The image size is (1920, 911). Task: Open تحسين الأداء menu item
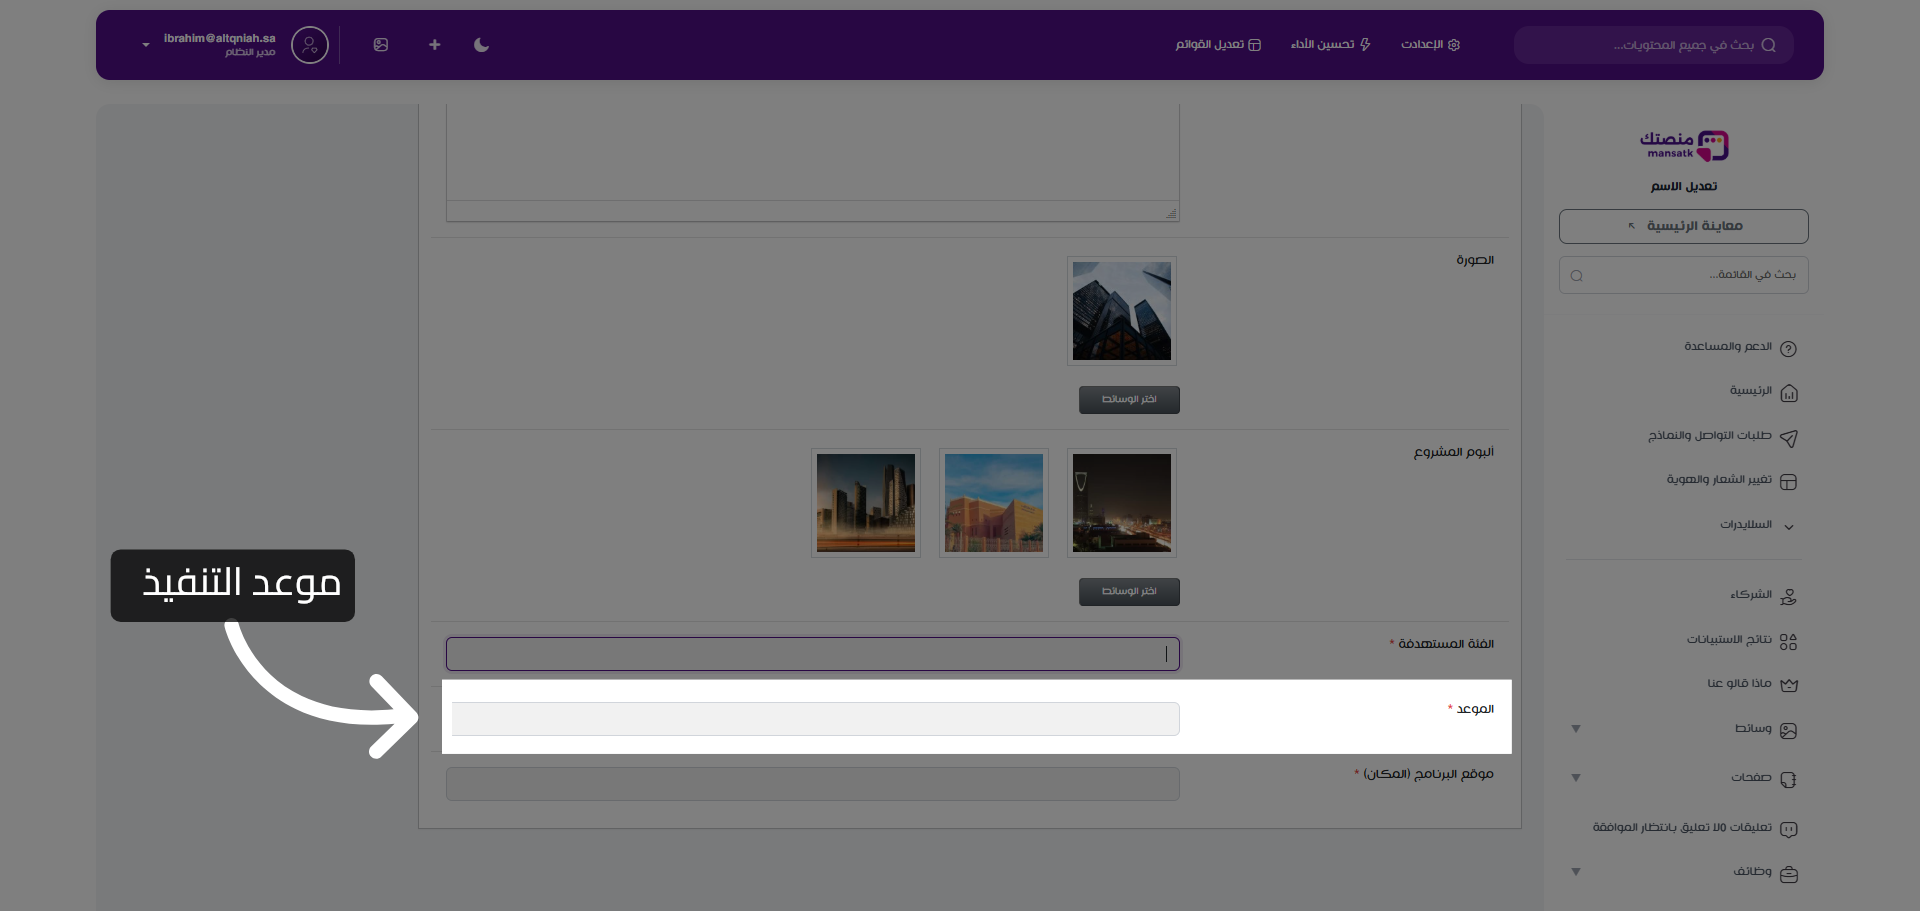1330,45
